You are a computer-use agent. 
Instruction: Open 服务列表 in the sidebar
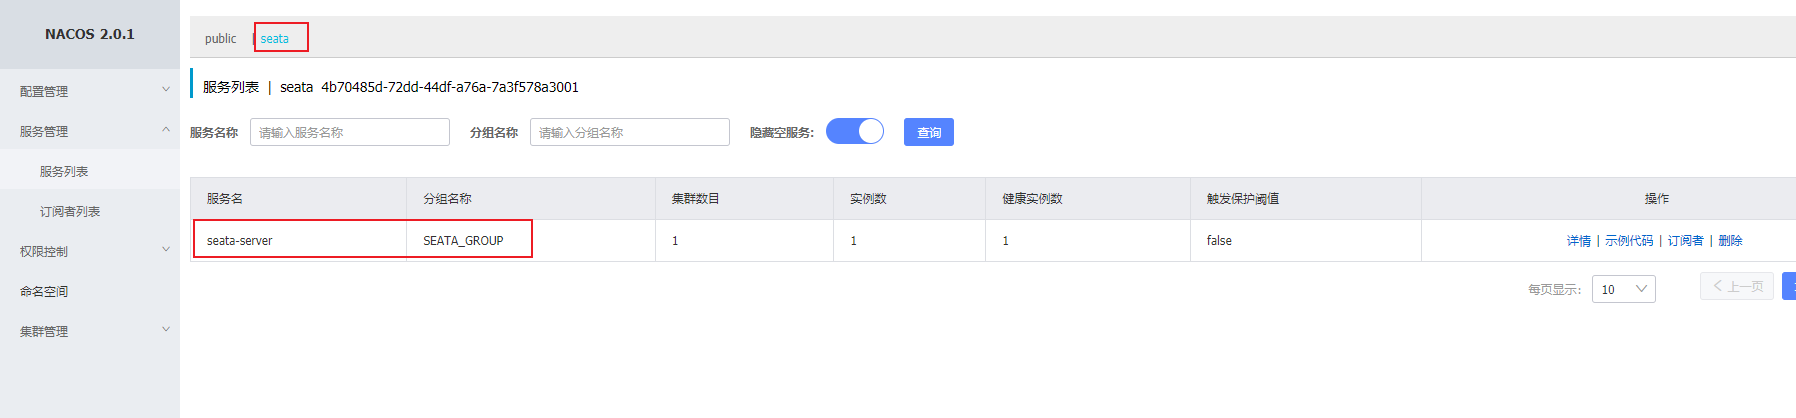pos(64,171)
